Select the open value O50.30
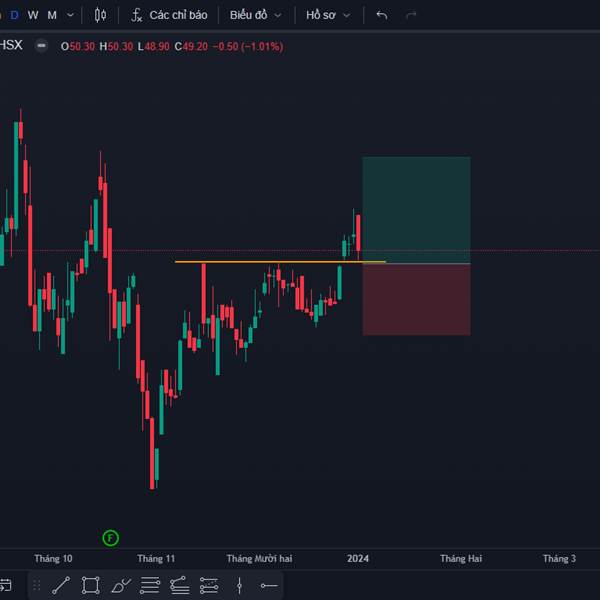This screenshot has height=600, width=600. tap(78, 47)
